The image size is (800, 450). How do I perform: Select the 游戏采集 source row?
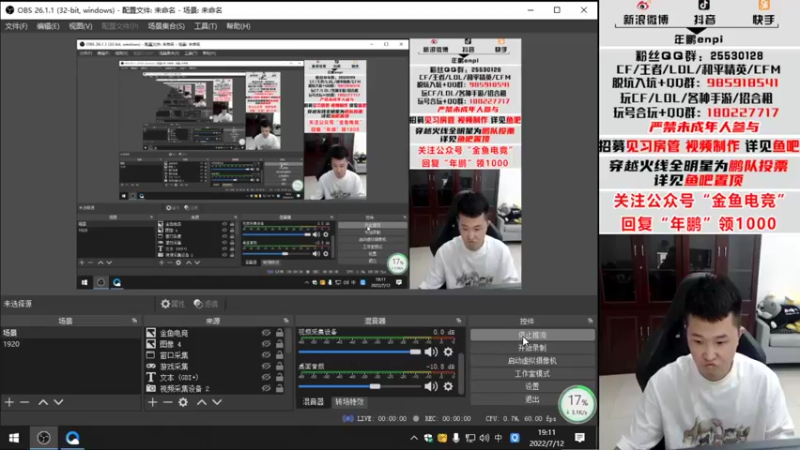point(216,366)
